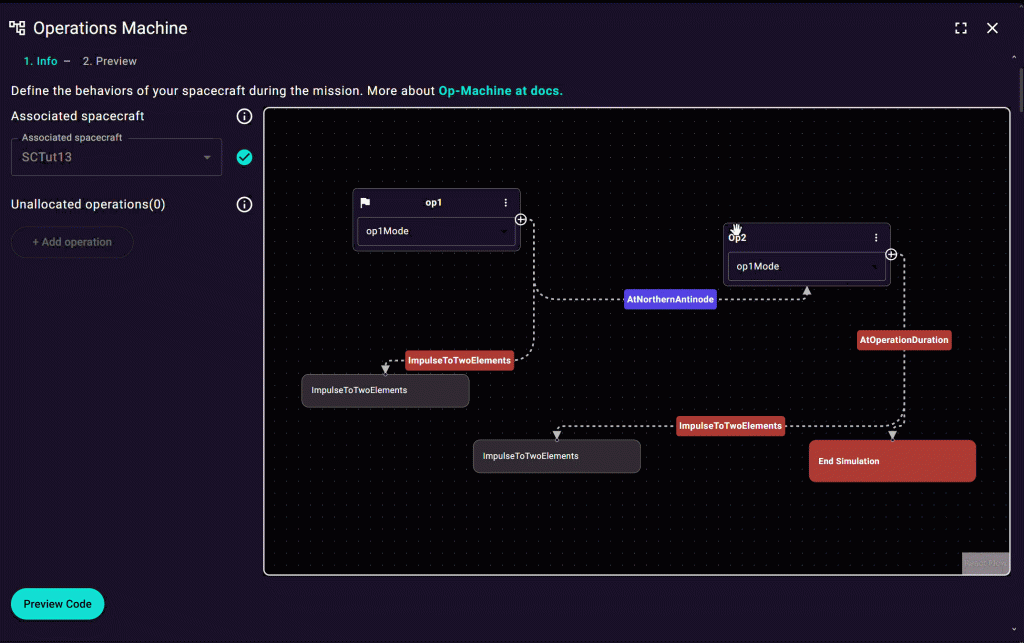The width and height of the screenshot is (1024, 643).
Task: Select the red AtOperationDuration transition label
Action: (904, 340)
